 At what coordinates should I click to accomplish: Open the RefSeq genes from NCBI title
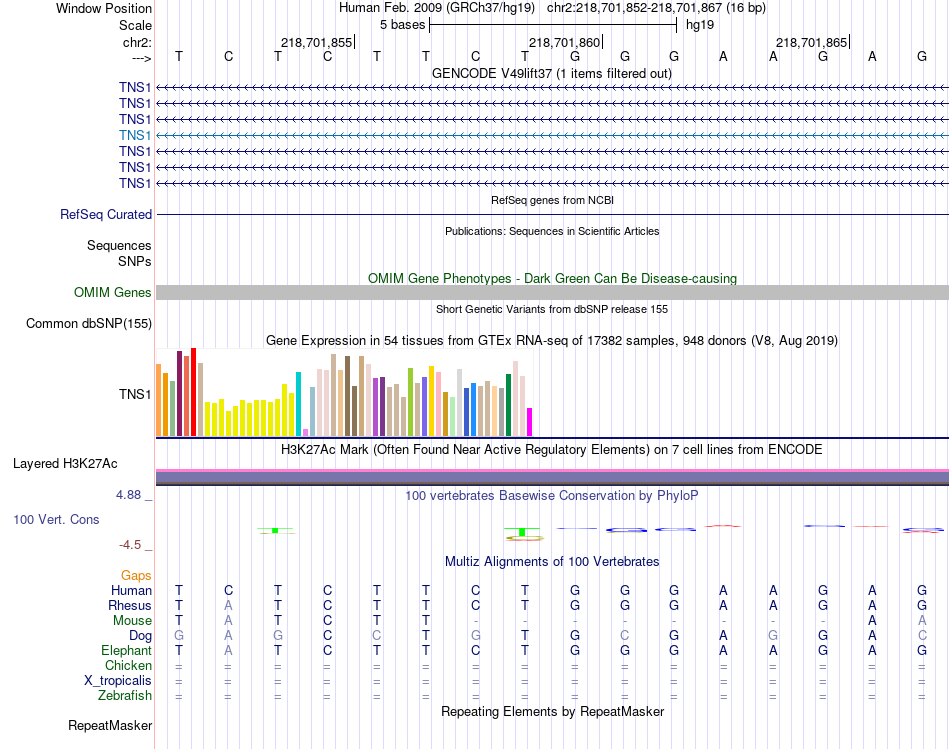(x=552, y=200)
